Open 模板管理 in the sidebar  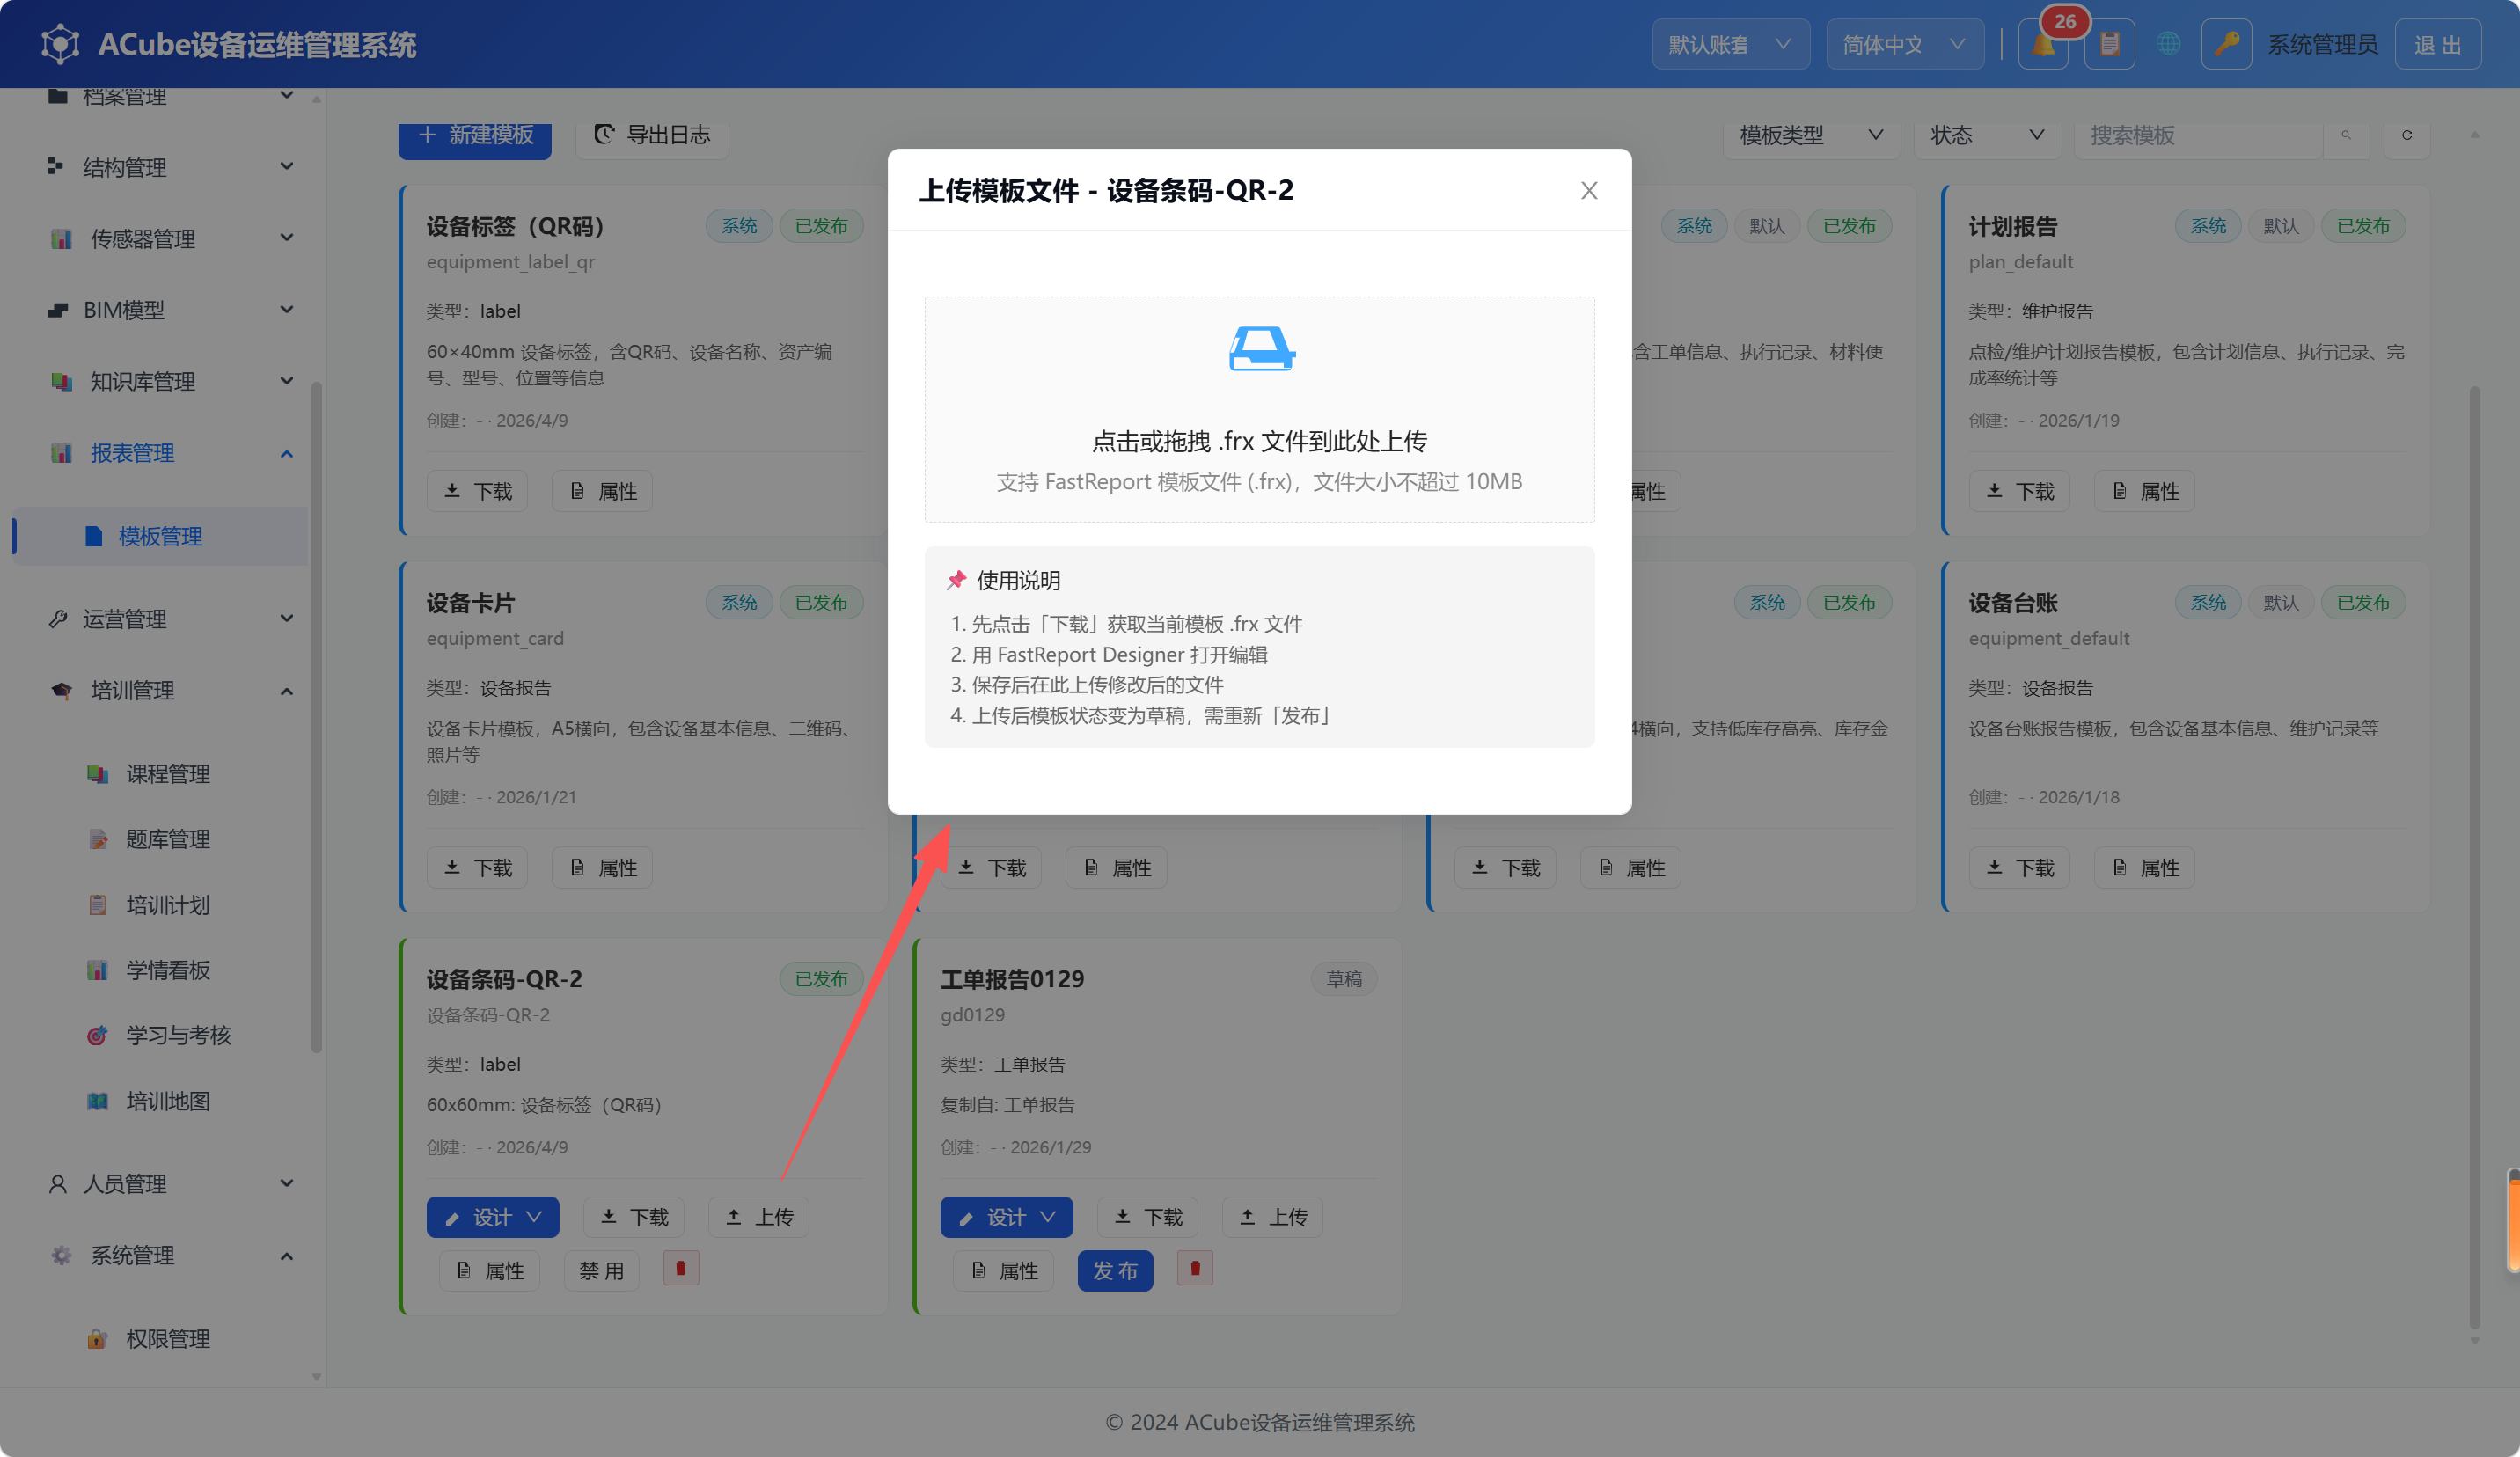(160, 536)
